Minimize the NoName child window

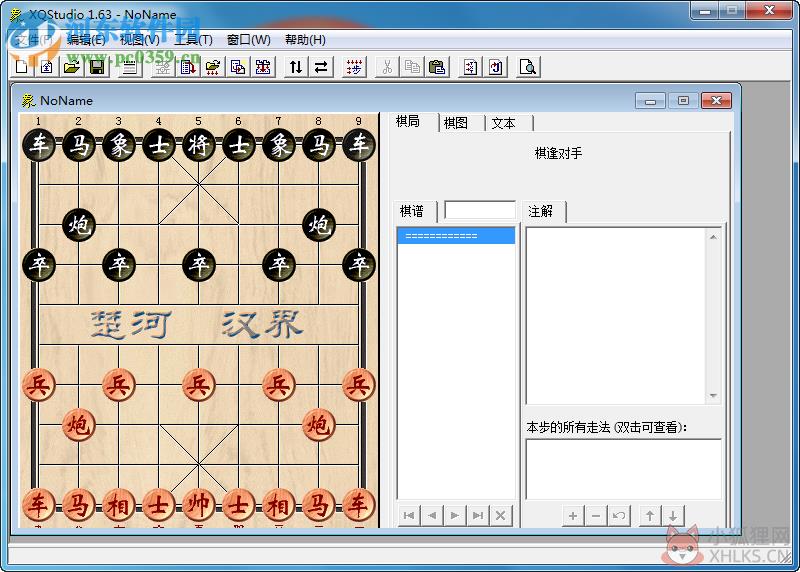pyautogui.click(x=650, y=101)
